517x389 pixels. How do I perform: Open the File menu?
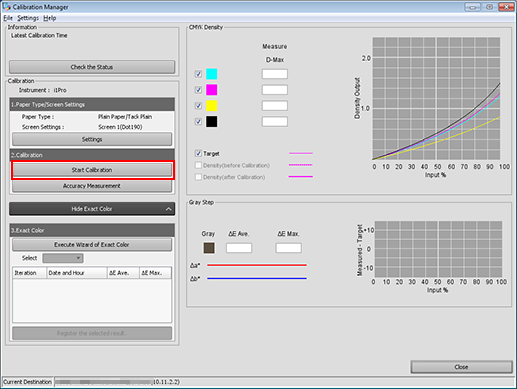tap(8, 18)
